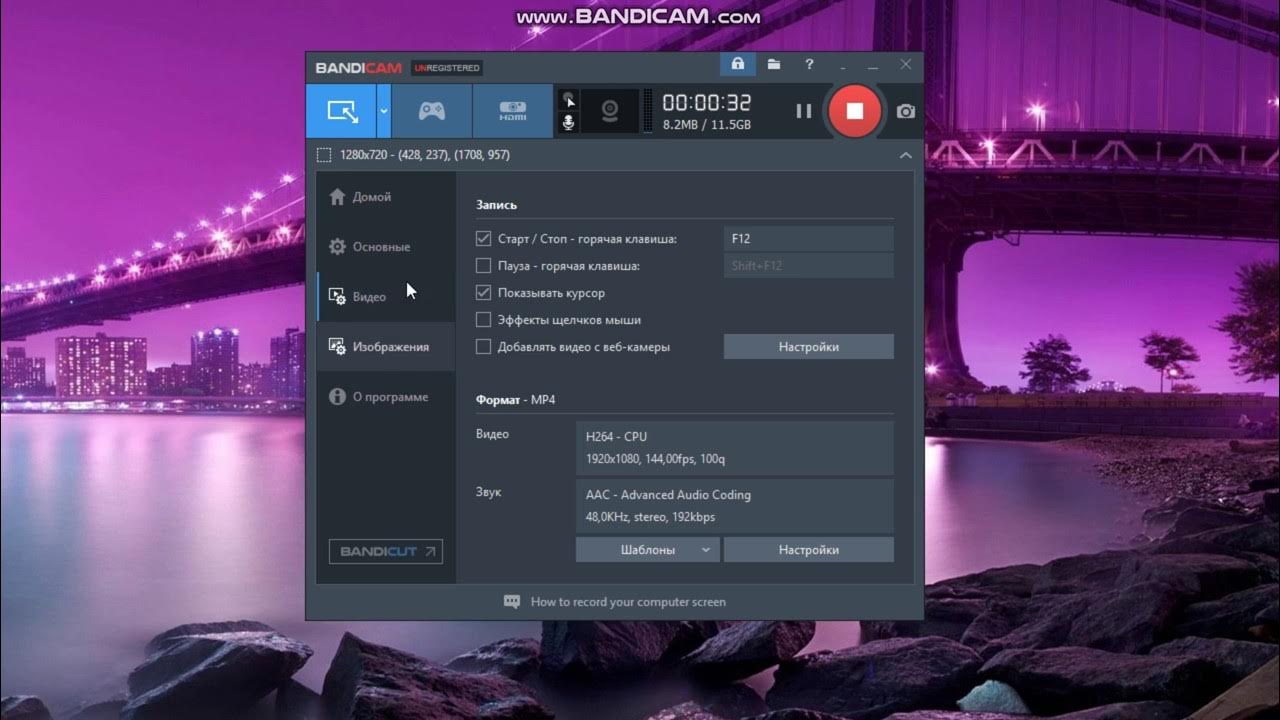Image resolution: width=1280 pixels, height=720 pixels.
Task: Click the audio volume level meter
Action: (647, 111)
